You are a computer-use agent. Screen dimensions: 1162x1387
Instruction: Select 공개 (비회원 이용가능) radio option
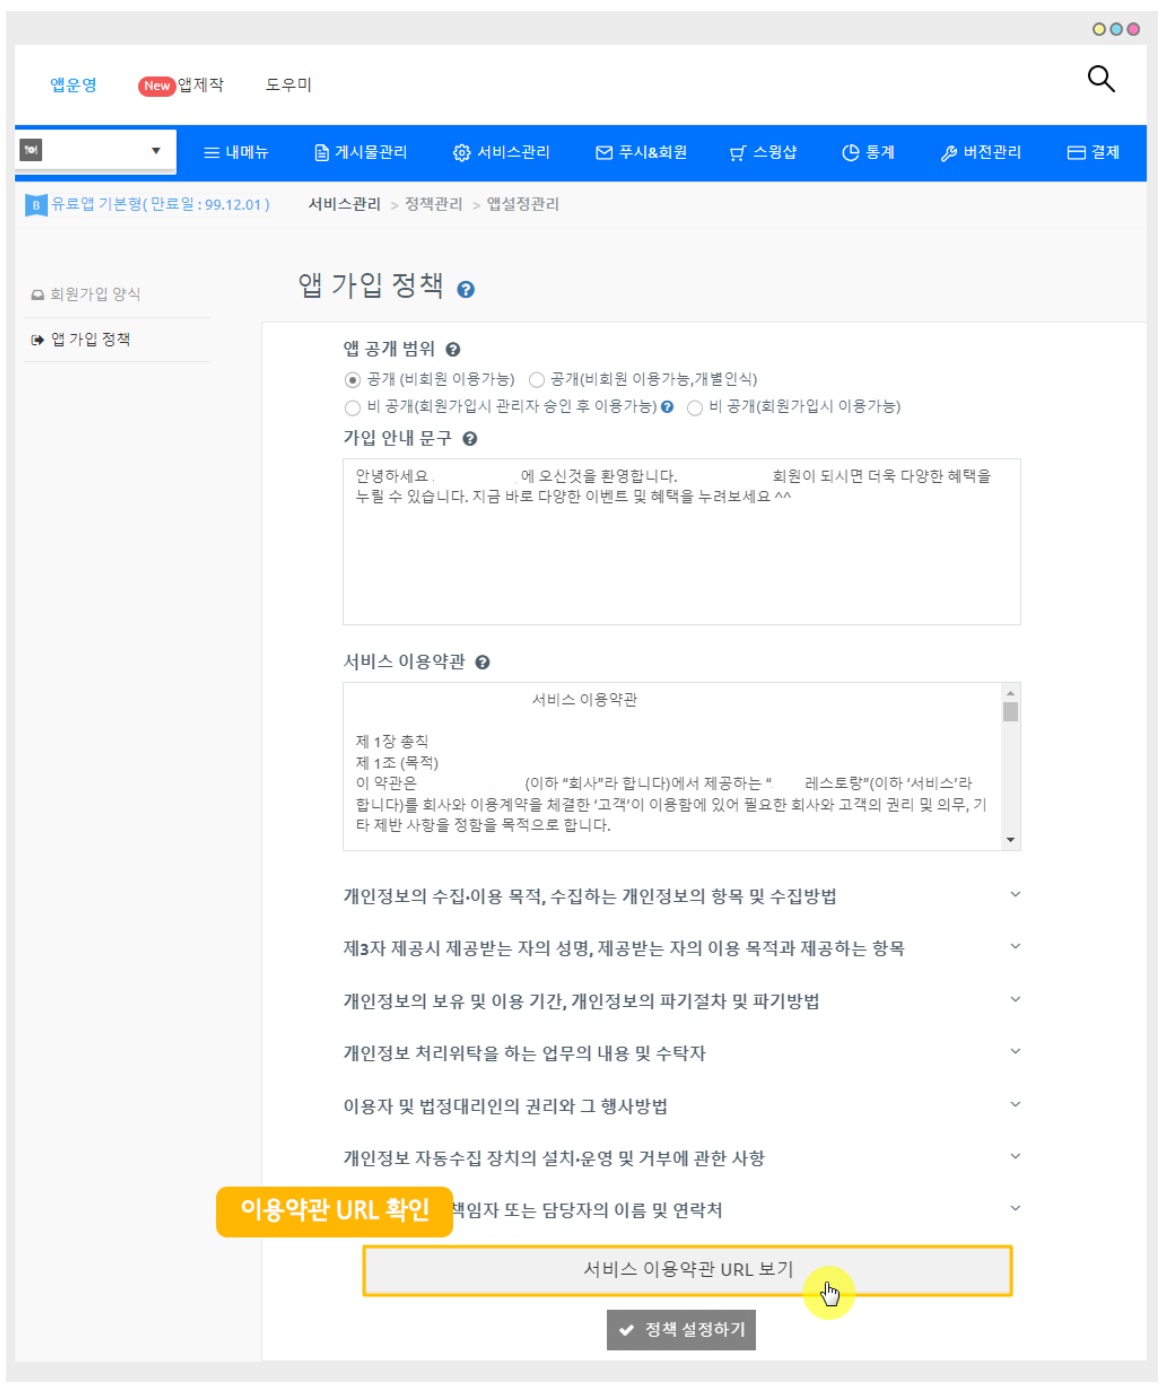click(x=352, y=380)
